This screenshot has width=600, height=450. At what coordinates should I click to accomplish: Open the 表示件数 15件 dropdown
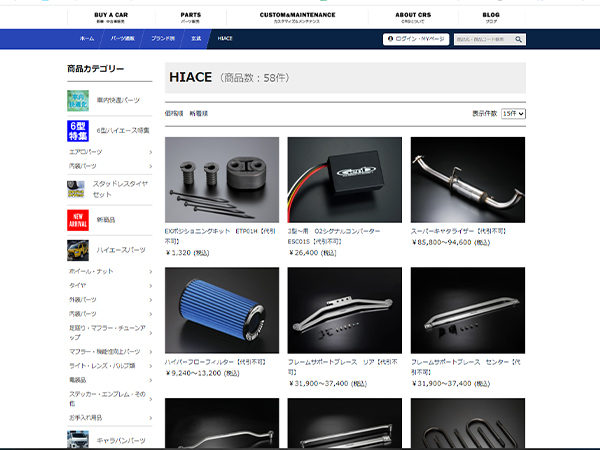(513, 114)
